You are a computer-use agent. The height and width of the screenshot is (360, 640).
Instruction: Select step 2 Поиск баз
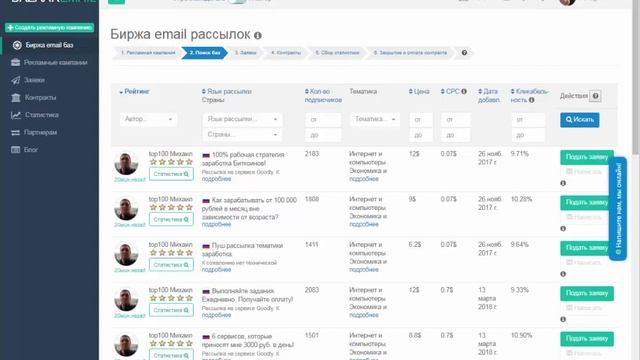pyautogui.click(x=204, y=53)
